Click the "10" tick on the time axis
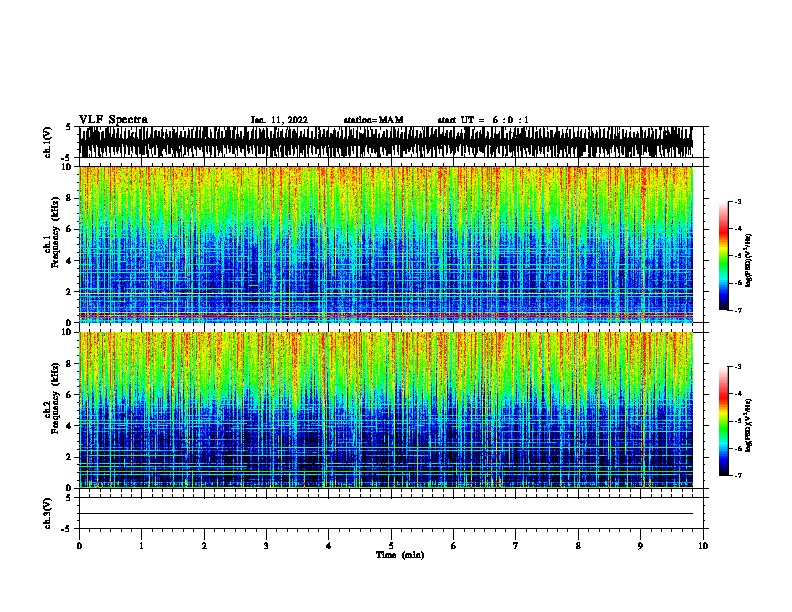 tap(703, 546)
